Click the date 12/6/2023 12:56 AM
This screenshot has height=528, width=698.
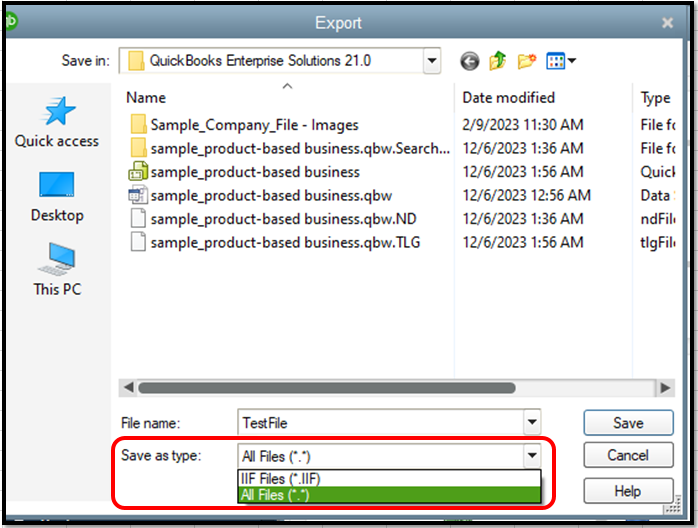click(526, 195)
